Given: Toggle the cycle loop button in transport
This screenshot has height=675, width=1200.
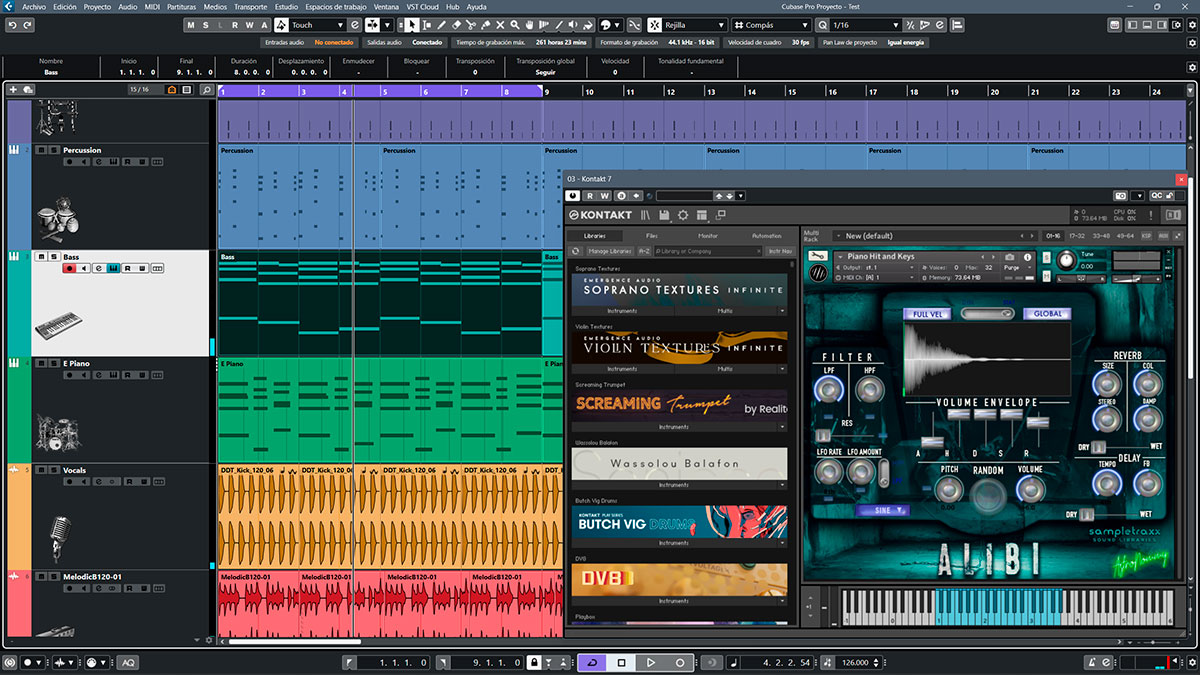Looking at the screenshot, I should pyautogui.click(x=591, y=662).
